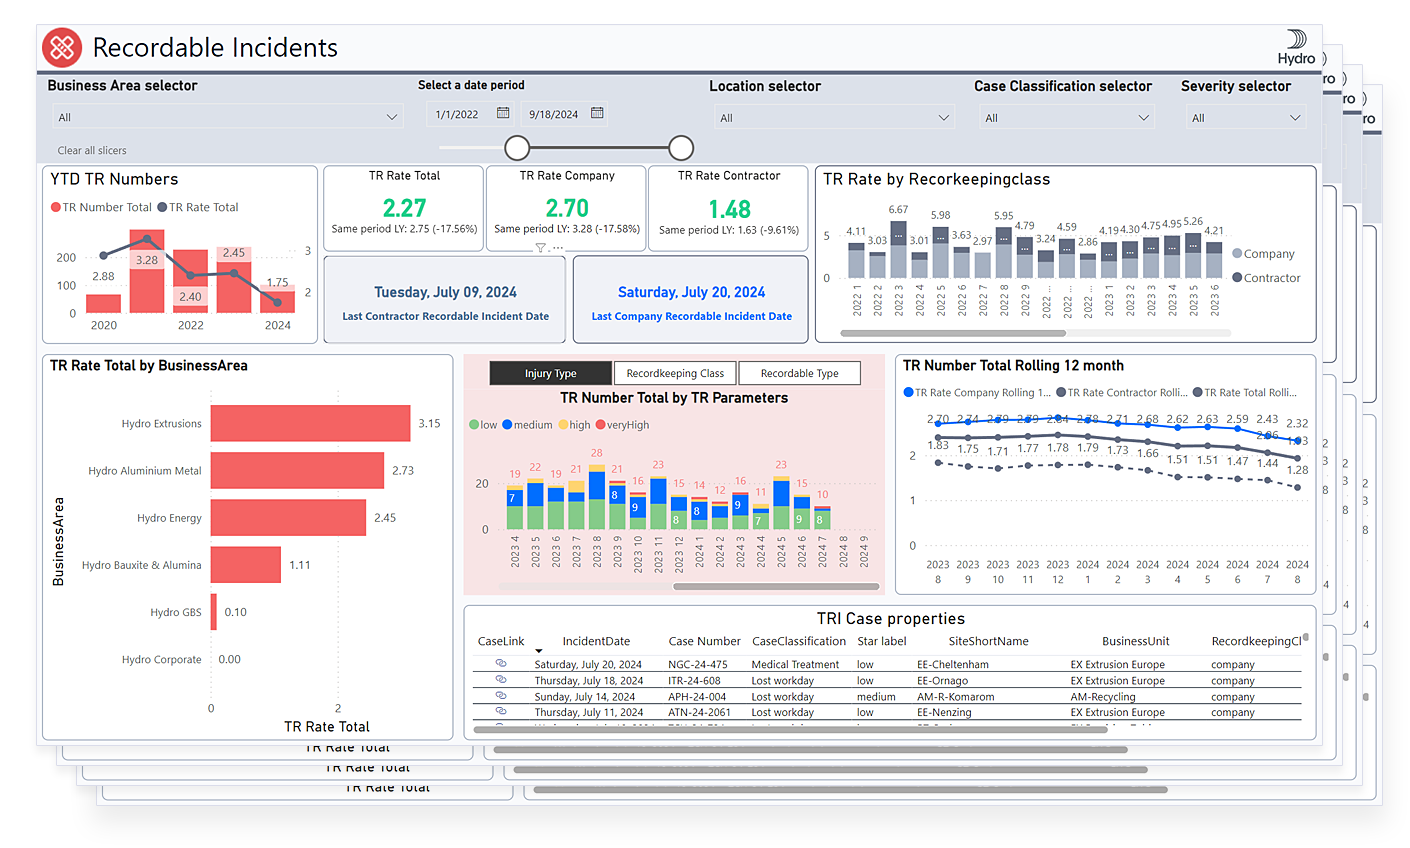Viewport: 1410px width, 848px height.
Task: Select Hydro Aluminium Metal bar
Action: point(298,470)
